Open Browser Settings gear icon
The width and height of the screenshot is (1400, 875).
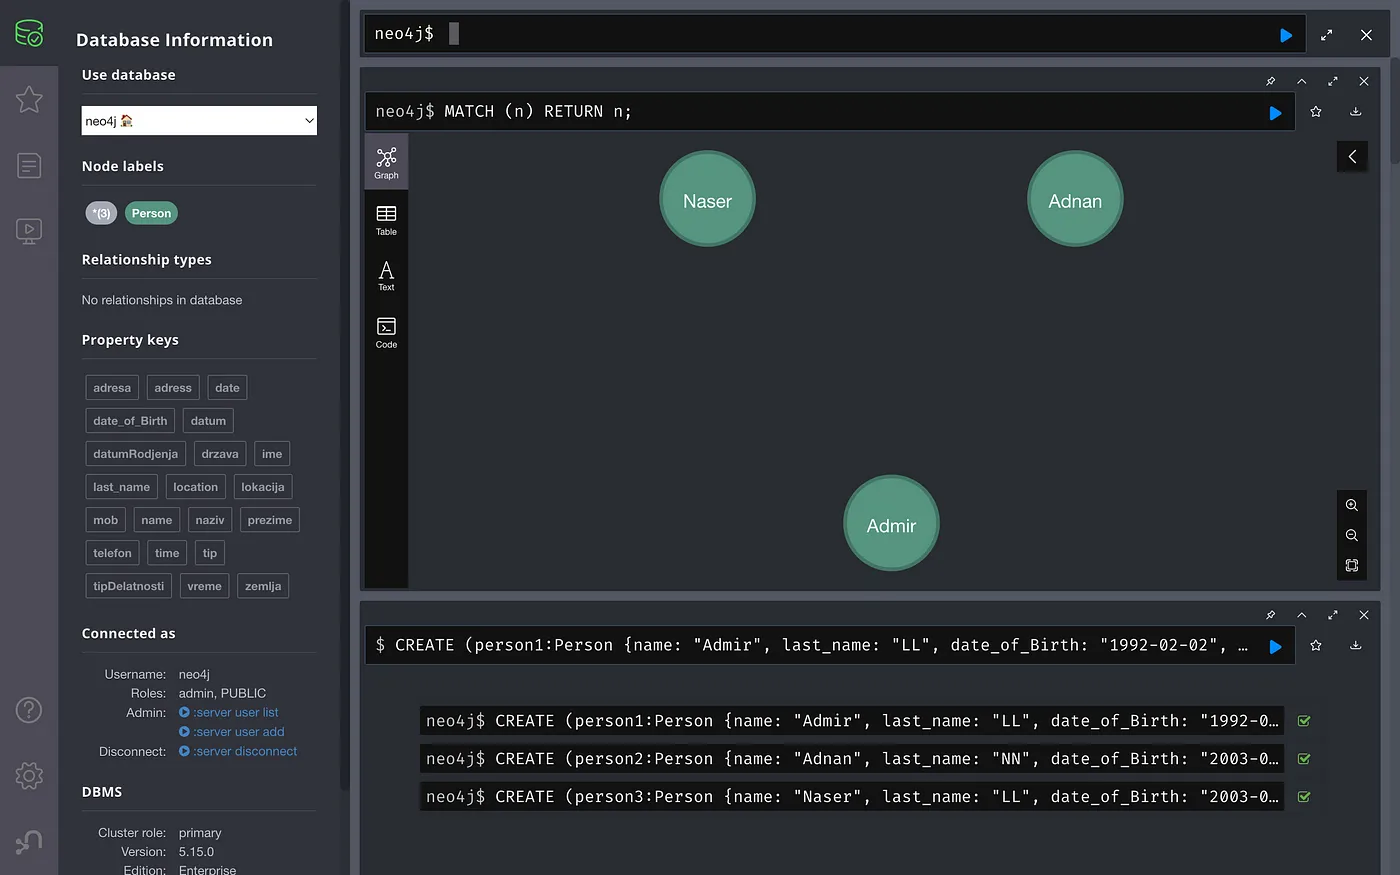click(29, 775)
